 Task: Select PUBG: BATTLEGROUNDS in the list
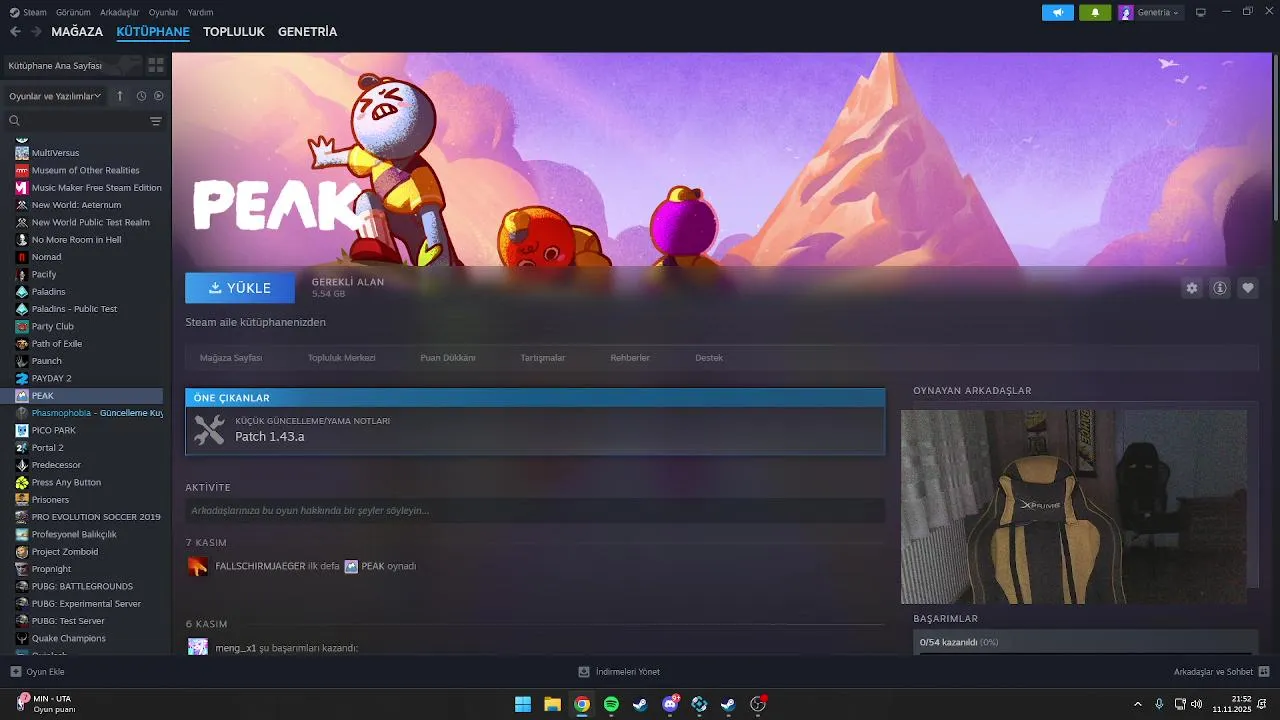82,586
